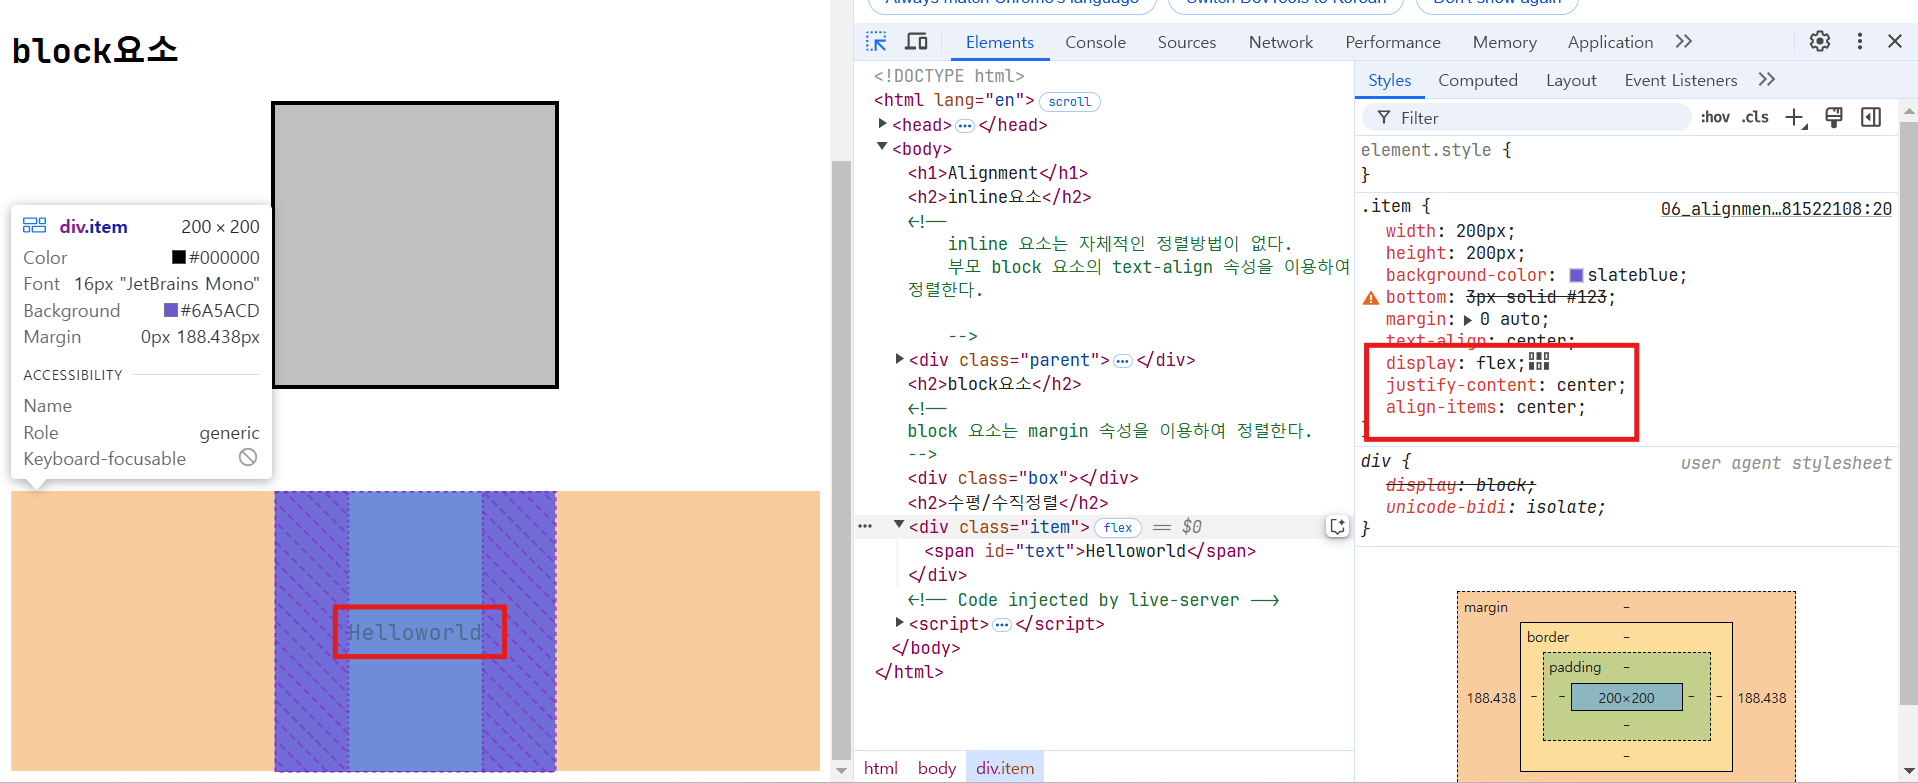This screenshot has height=783, width=1918.
Task: Open the DevTools three-dot customize menu
Action: [1860, 41]
